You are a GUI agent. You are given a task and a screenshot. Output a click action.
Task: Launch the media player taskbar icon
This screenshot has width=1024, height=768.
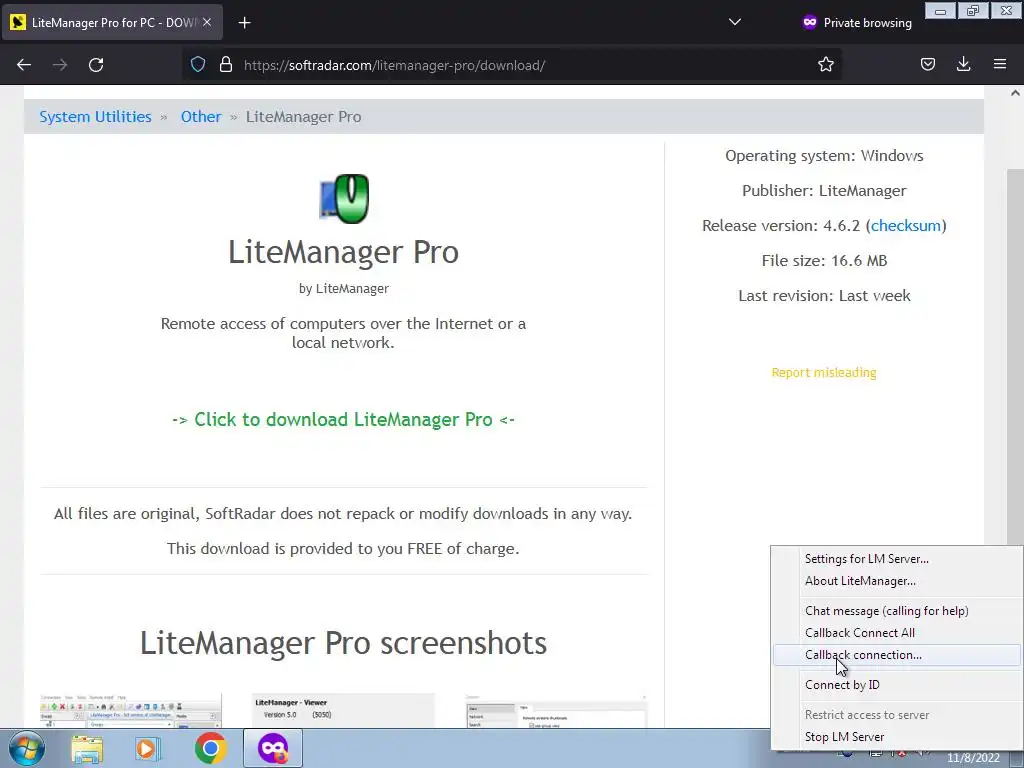pyautogui.click(x=148, y=748)
